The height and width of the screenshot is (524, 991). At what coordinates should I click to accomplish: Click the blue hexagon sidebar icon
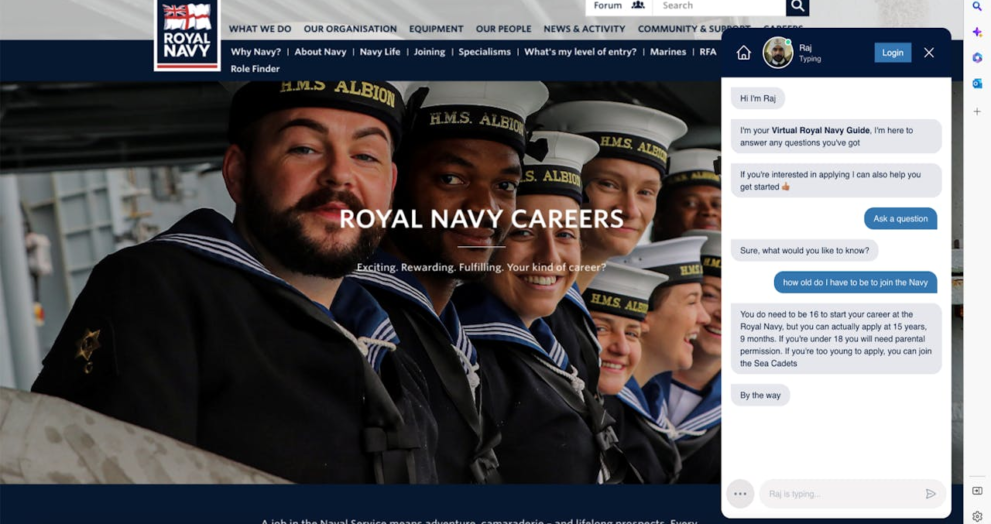(x=977, y=58)
